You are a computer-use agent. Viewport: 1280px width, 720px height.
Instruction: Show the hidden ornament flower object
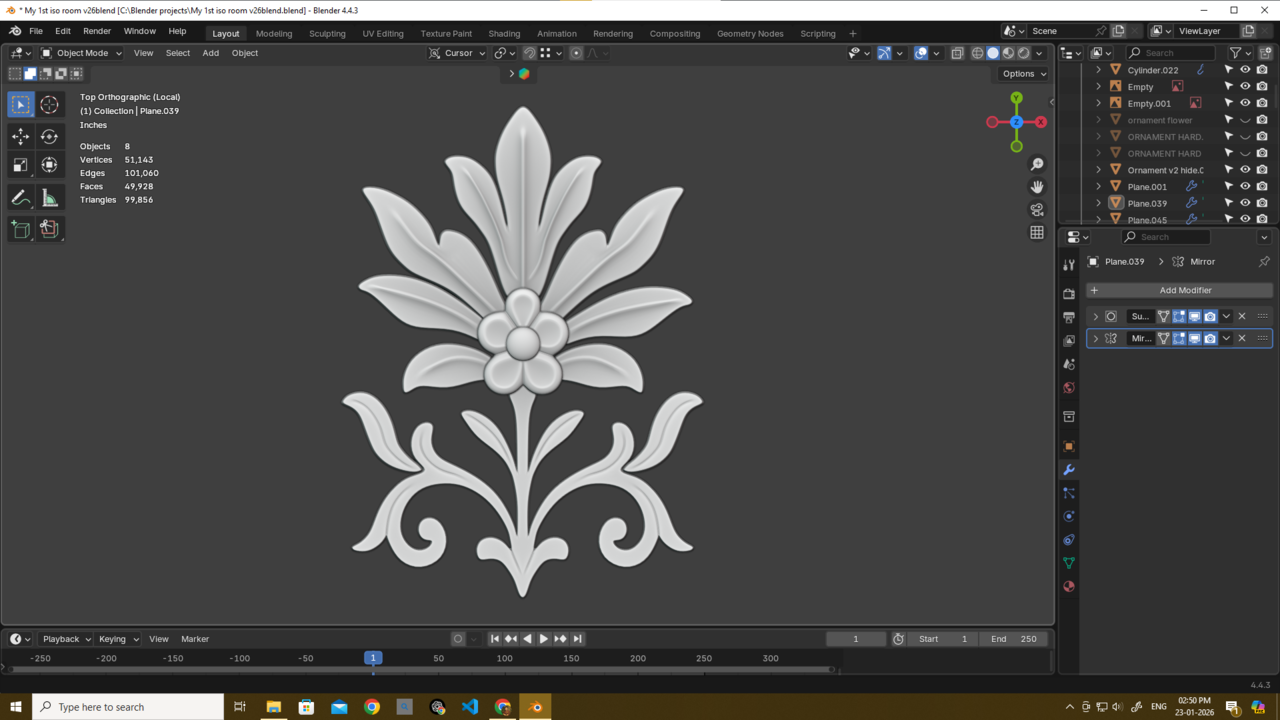pyautogui.click(x=1245, y=120)
